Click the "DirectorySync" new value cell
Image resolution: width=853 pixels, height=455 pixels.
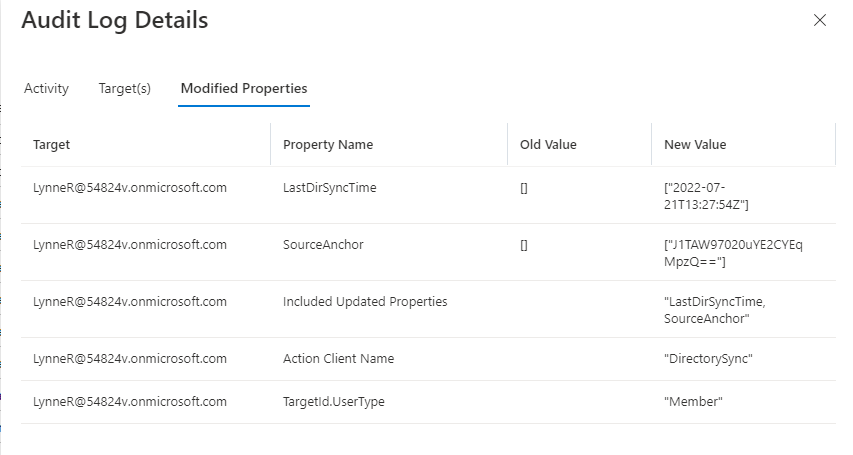point(710,358)
